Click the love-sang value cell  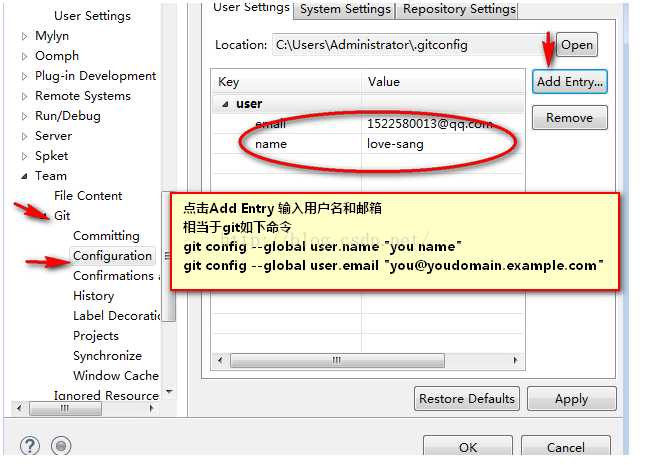pos(395,144)
